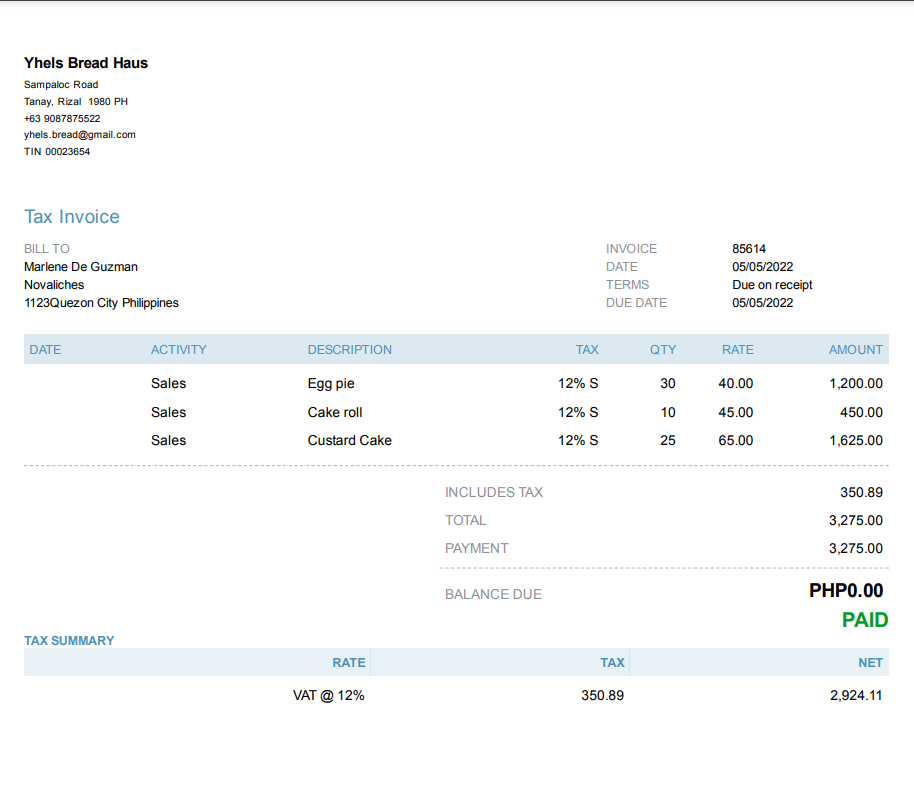Click the ACTIVITY column header
Image resolution: width=914 pixels, height=787 pixels.
pos(179,350)
